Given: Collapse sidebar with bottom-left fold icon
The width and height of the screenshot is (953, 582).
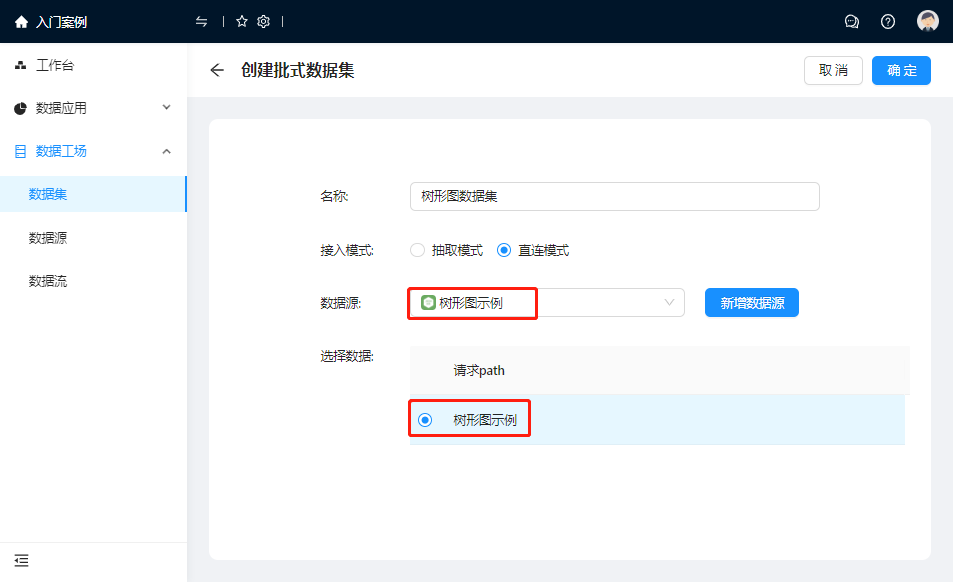Looking at the screenshot, I should click(x=22, y=560).
